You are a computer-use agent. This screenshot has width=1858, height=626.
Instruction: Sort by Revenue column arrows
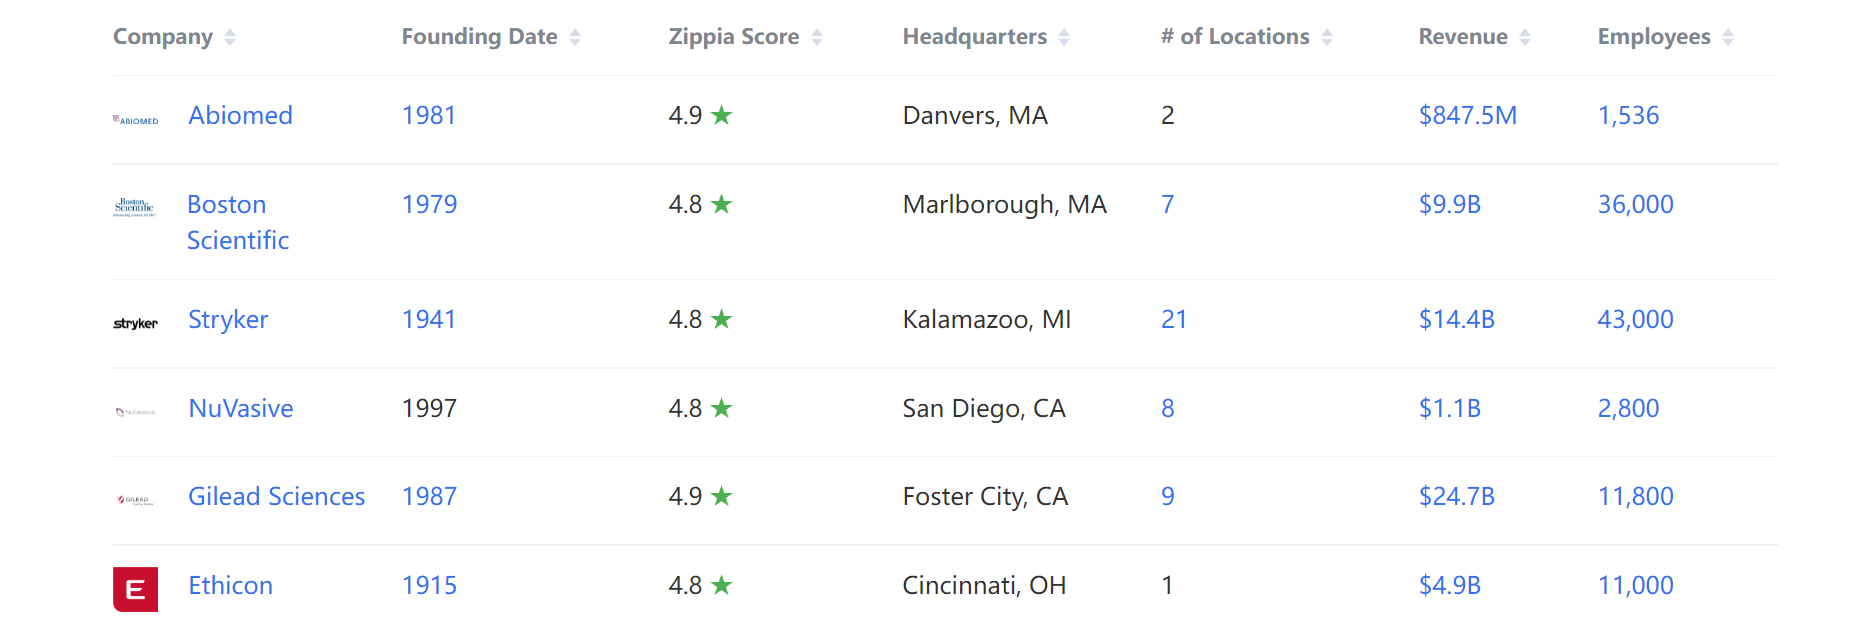pos(1525,37)
